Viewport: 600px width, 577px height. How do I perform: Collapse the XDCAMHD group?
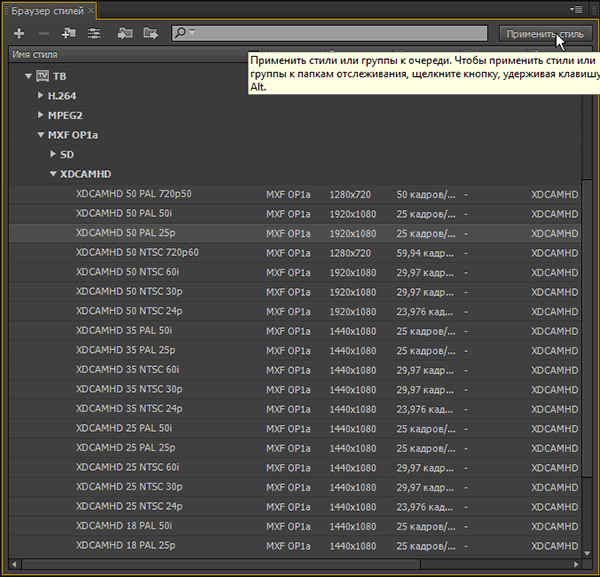tap(53, 174)
